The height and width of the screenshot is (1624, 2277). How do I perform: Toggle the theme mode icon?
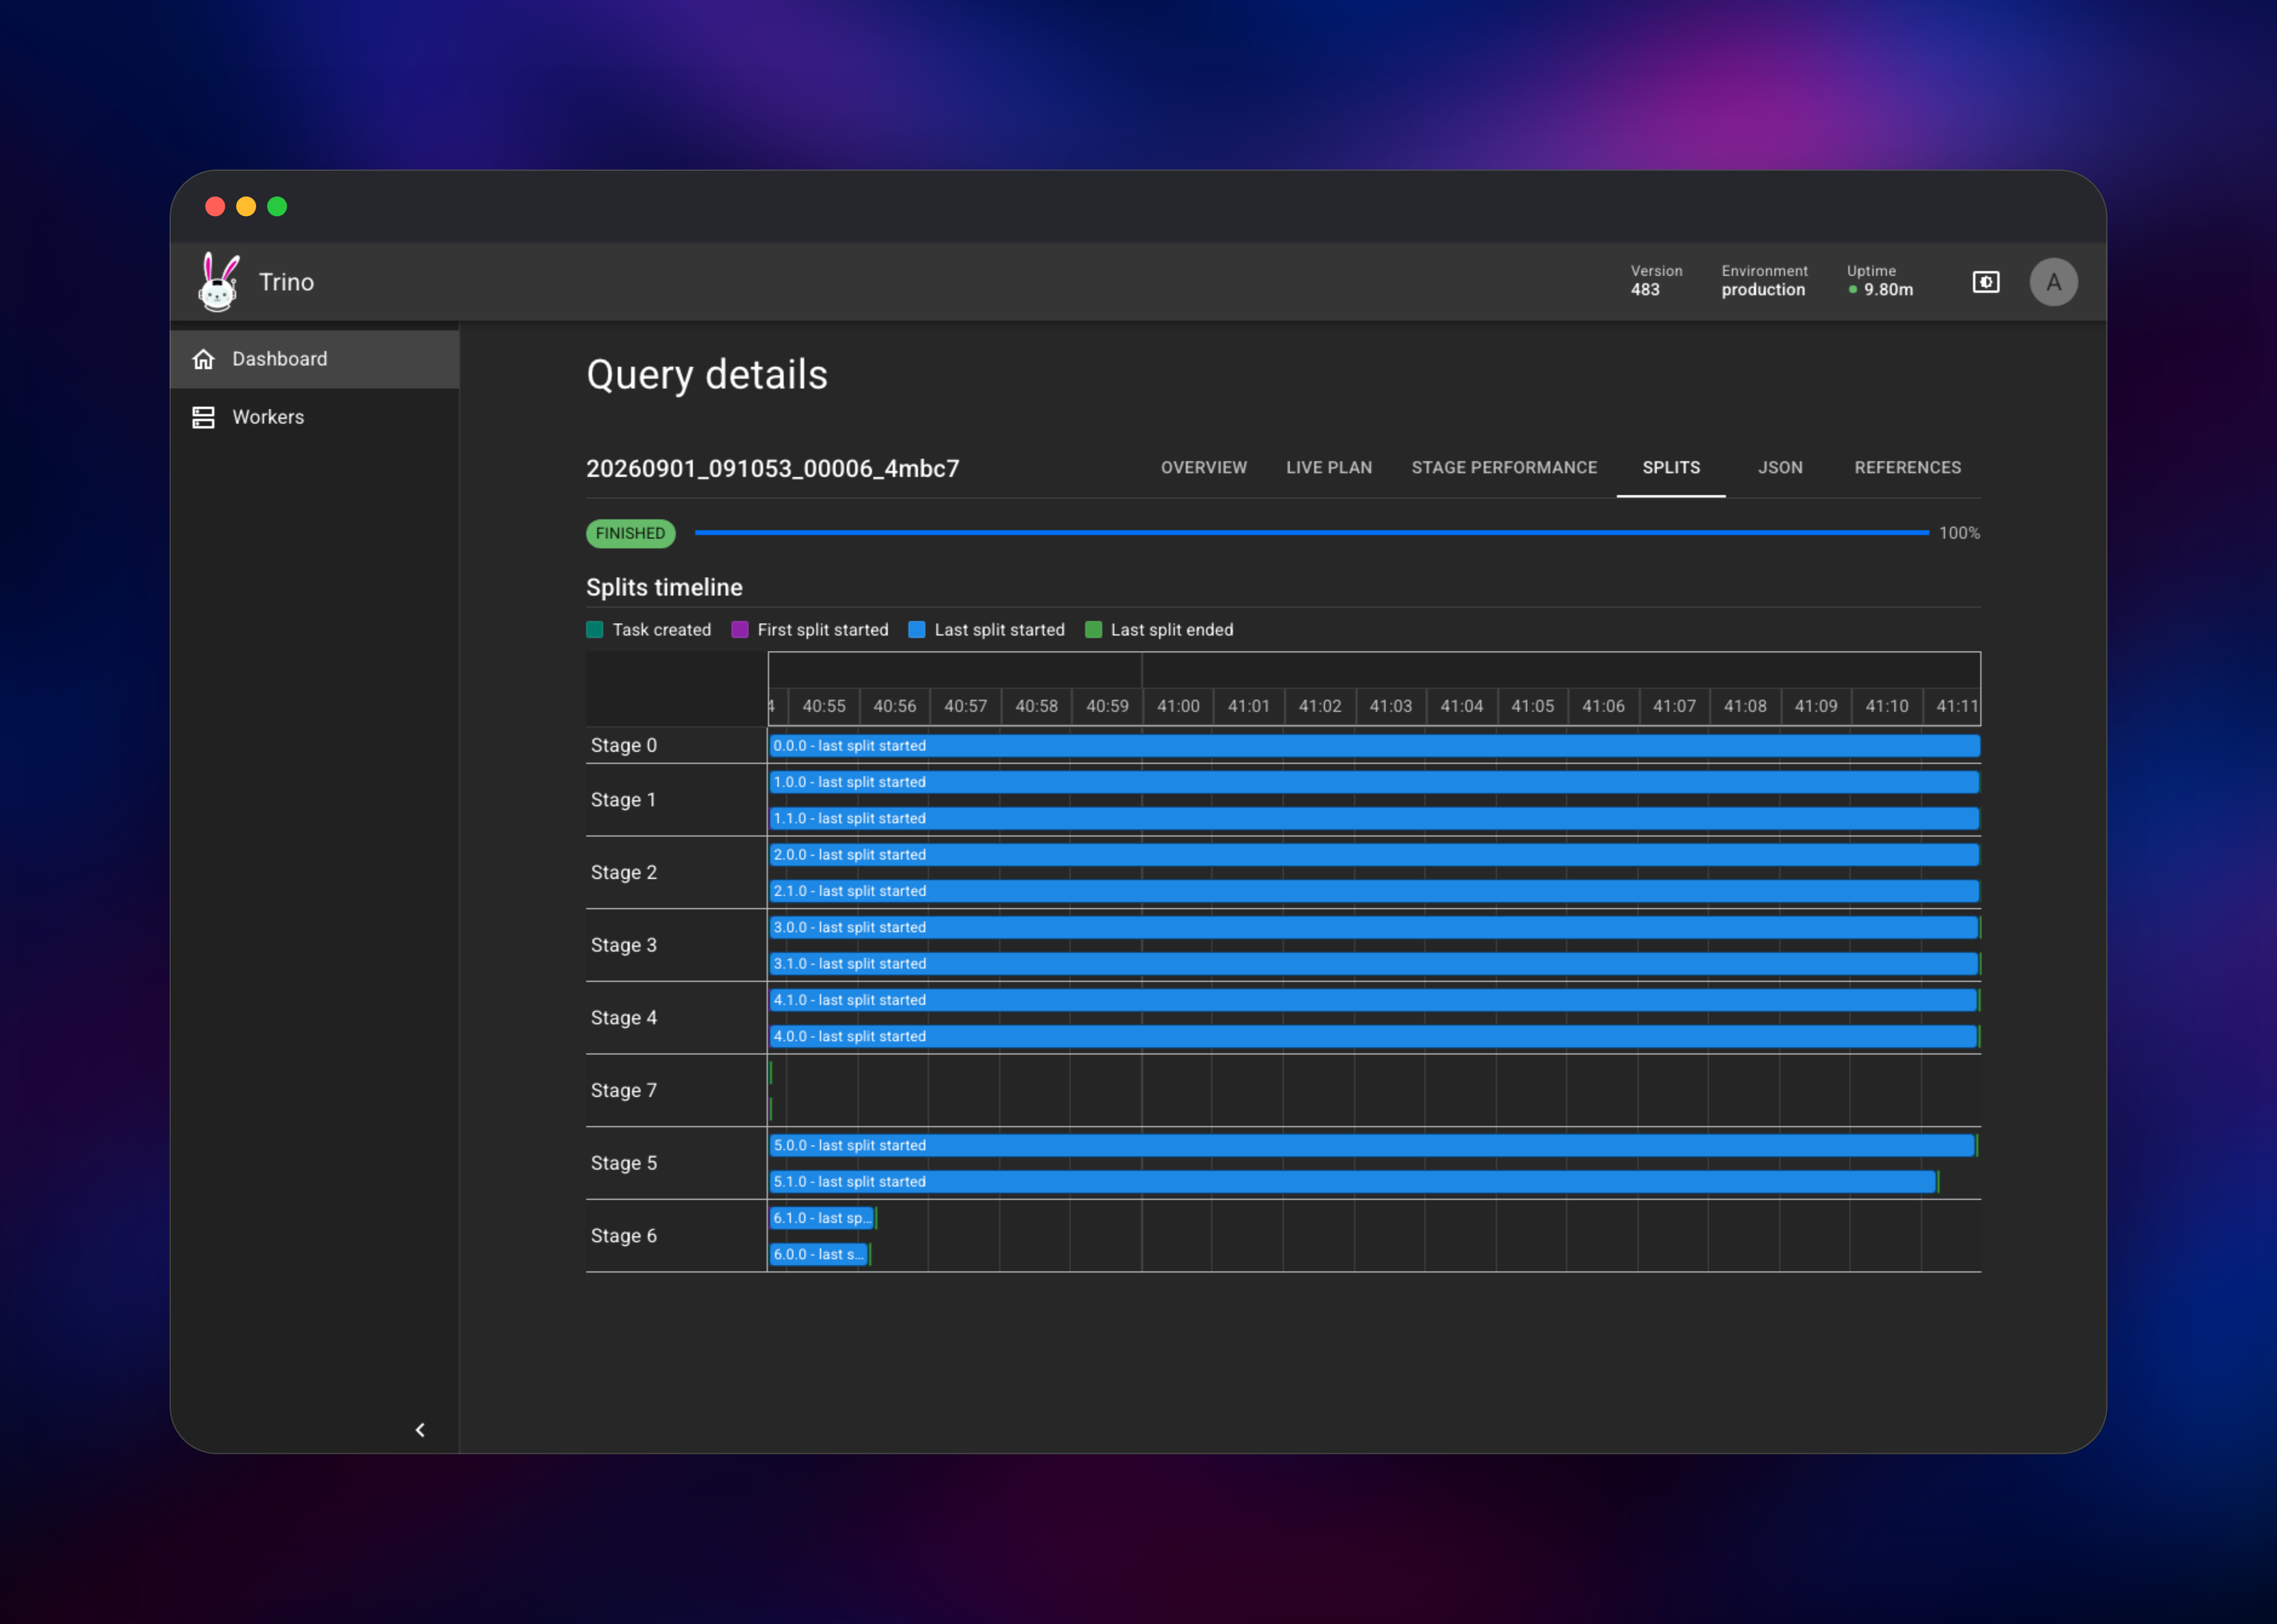(x=1985, y=282)
